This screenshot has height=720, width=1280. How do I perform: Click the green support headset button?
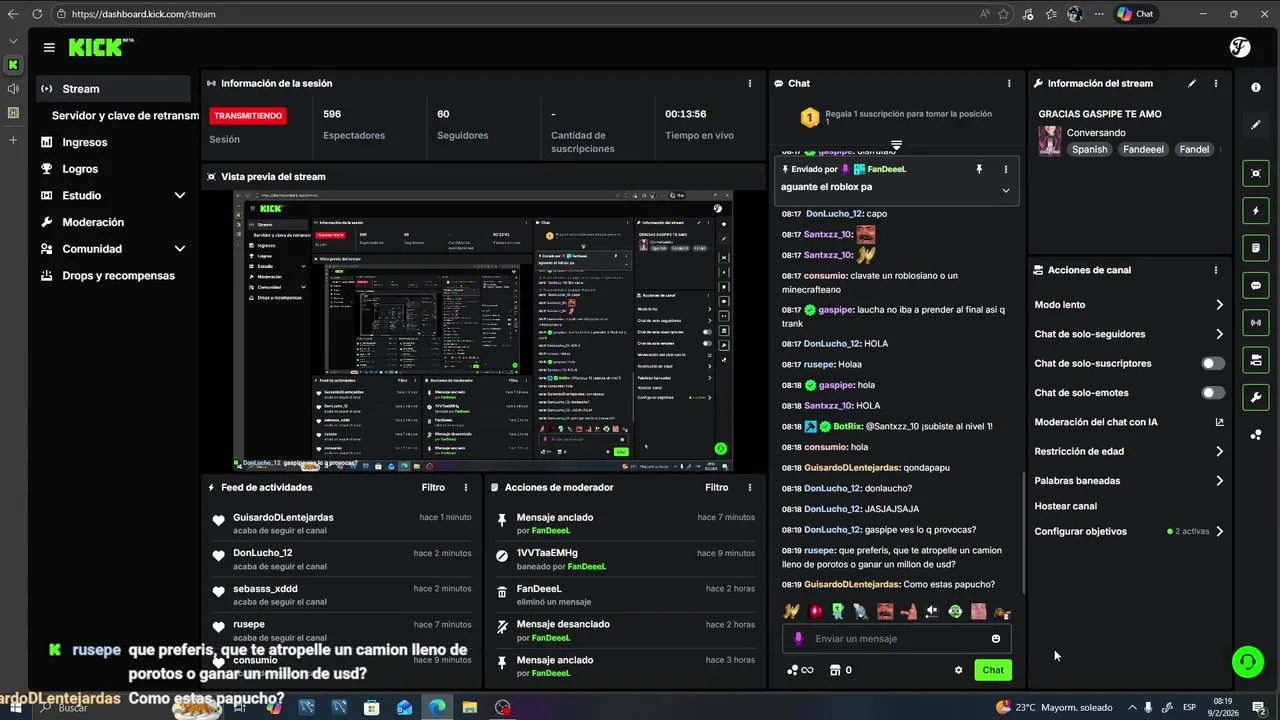coord(1247,661)
